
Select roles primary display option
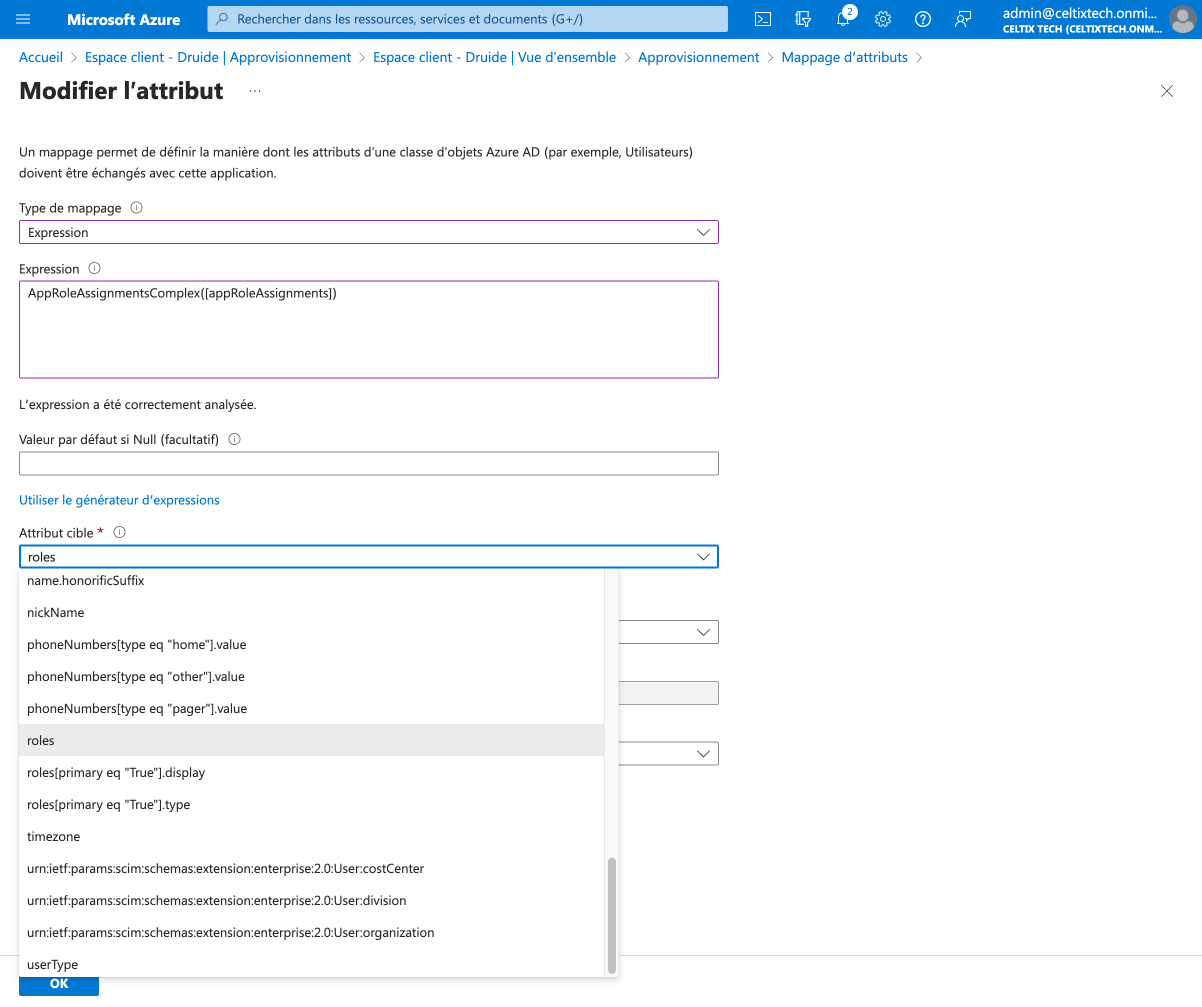[x=312, y=773]
